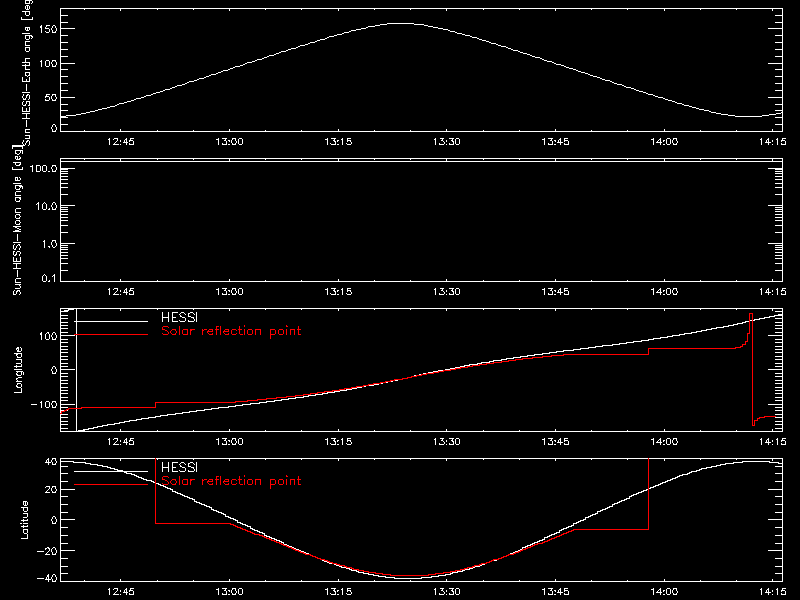Click 13:00 under the Sun-HESSI-Earth plot
This screenshot has width=800, height=600.
(230, 142)
